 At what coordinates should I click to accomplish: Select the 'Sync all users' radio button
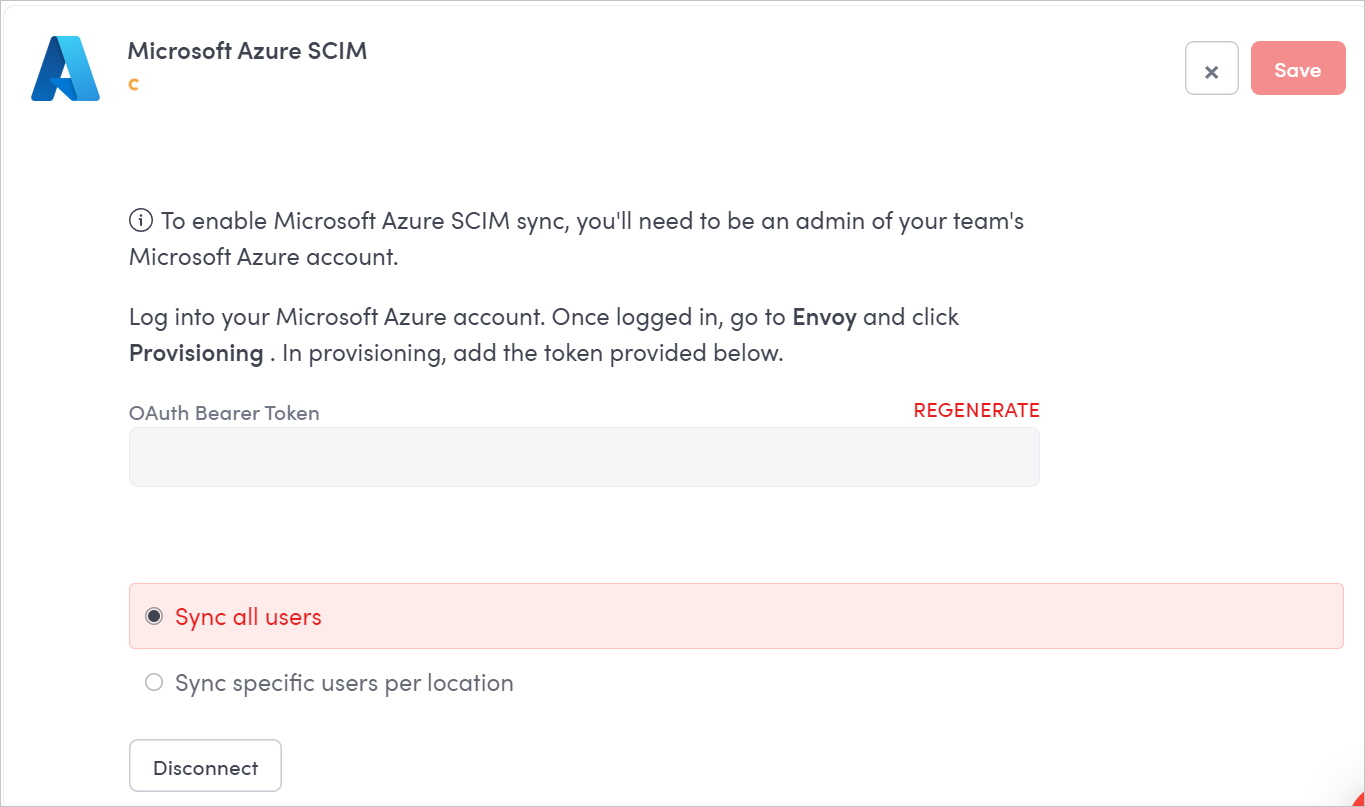[x=154, y=616]
